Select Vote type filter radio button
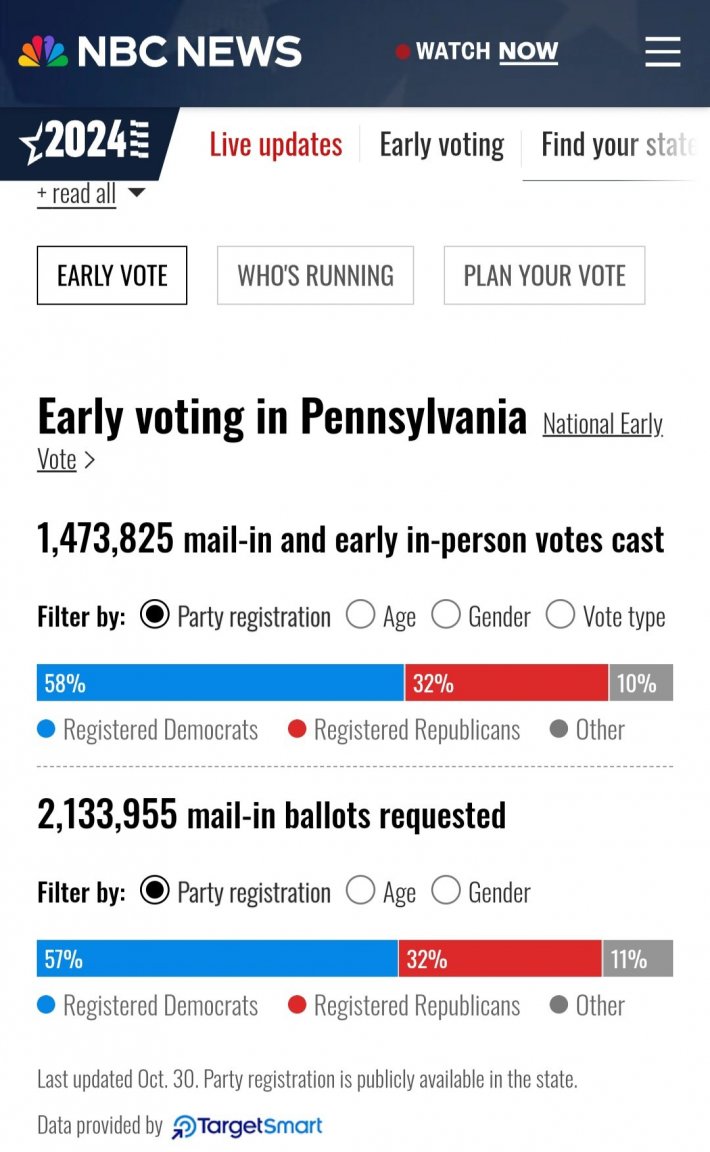The height and width of the screenshot is (1152, 710). (560, 614)
